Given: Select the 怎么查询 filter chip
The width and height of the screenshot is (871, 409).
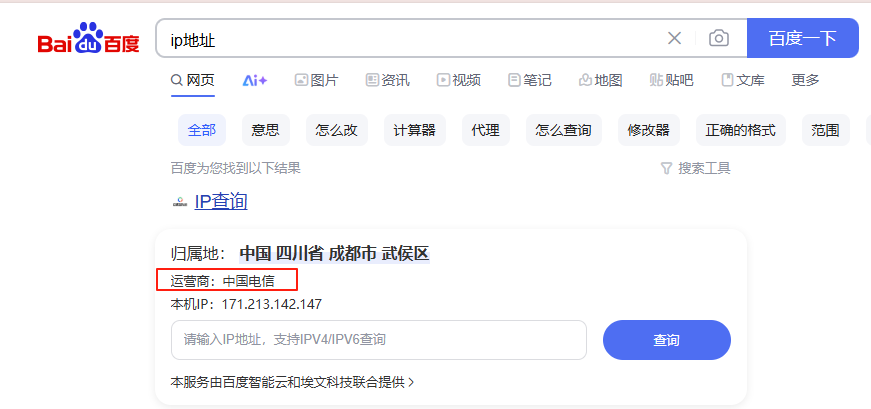Looking at the screenshot, I should coord(563,131).
